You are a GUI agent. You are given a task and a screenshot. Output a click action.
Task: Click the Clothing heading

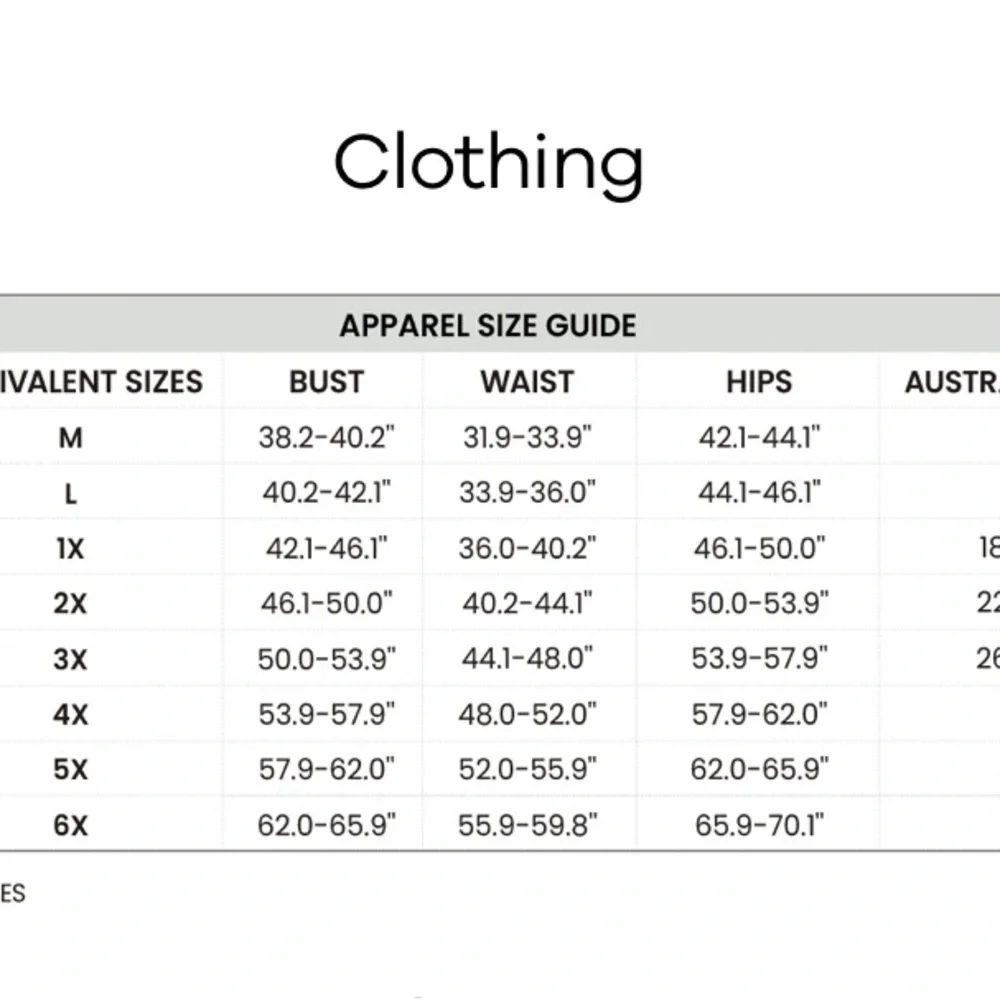tap(489, 164)
